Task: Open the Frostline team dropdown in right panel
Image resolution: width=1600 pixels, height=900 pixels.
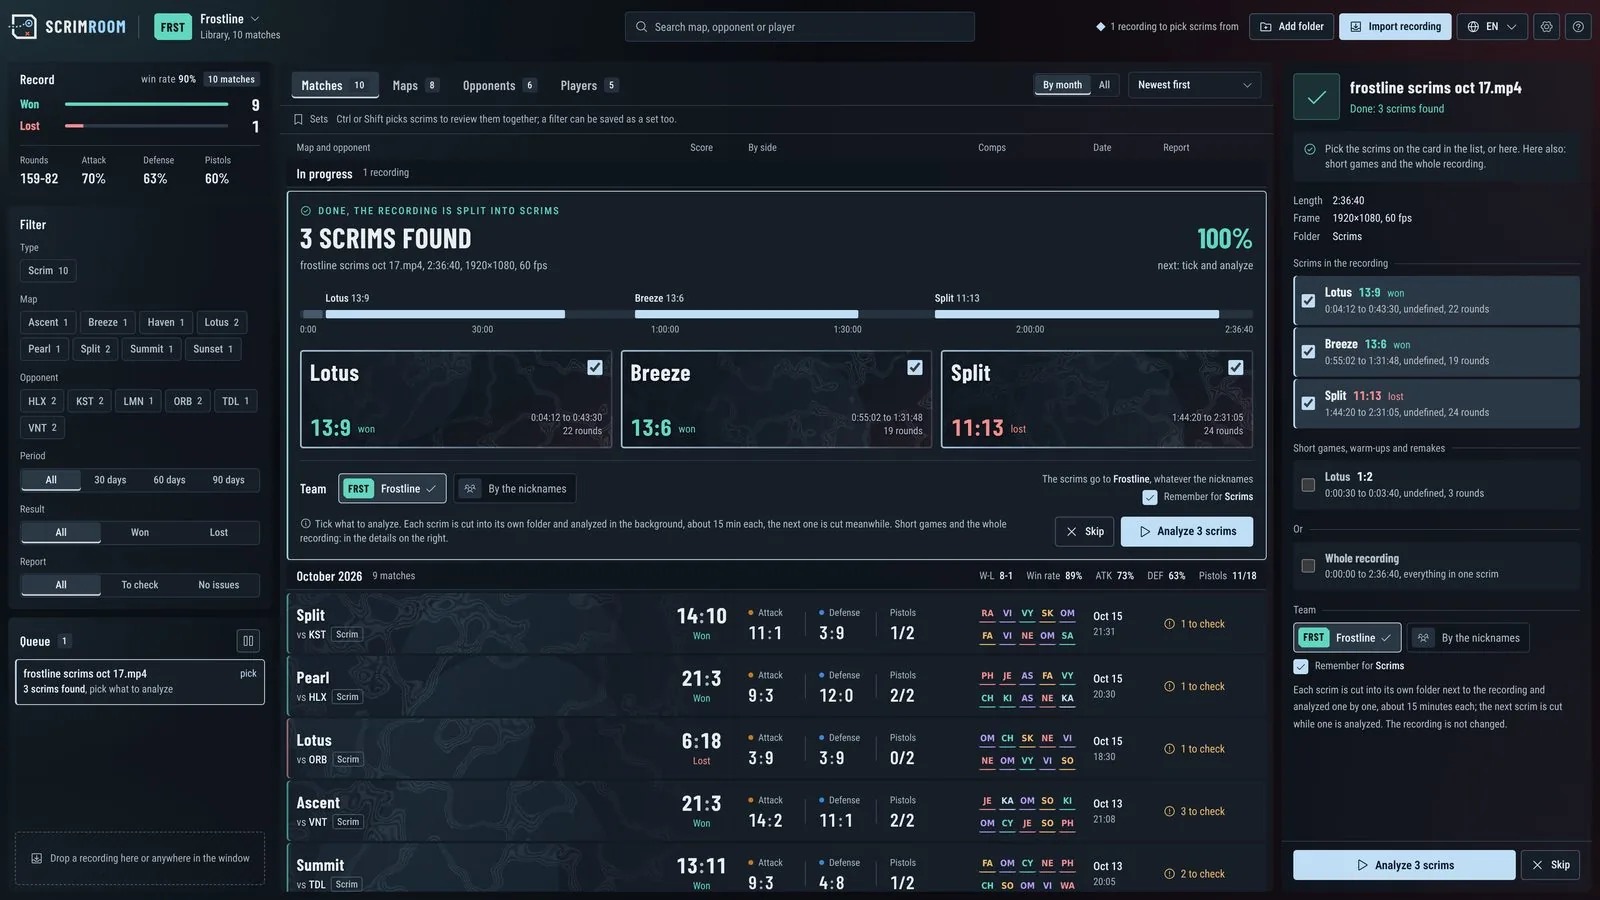Action: coord(1347,638)
